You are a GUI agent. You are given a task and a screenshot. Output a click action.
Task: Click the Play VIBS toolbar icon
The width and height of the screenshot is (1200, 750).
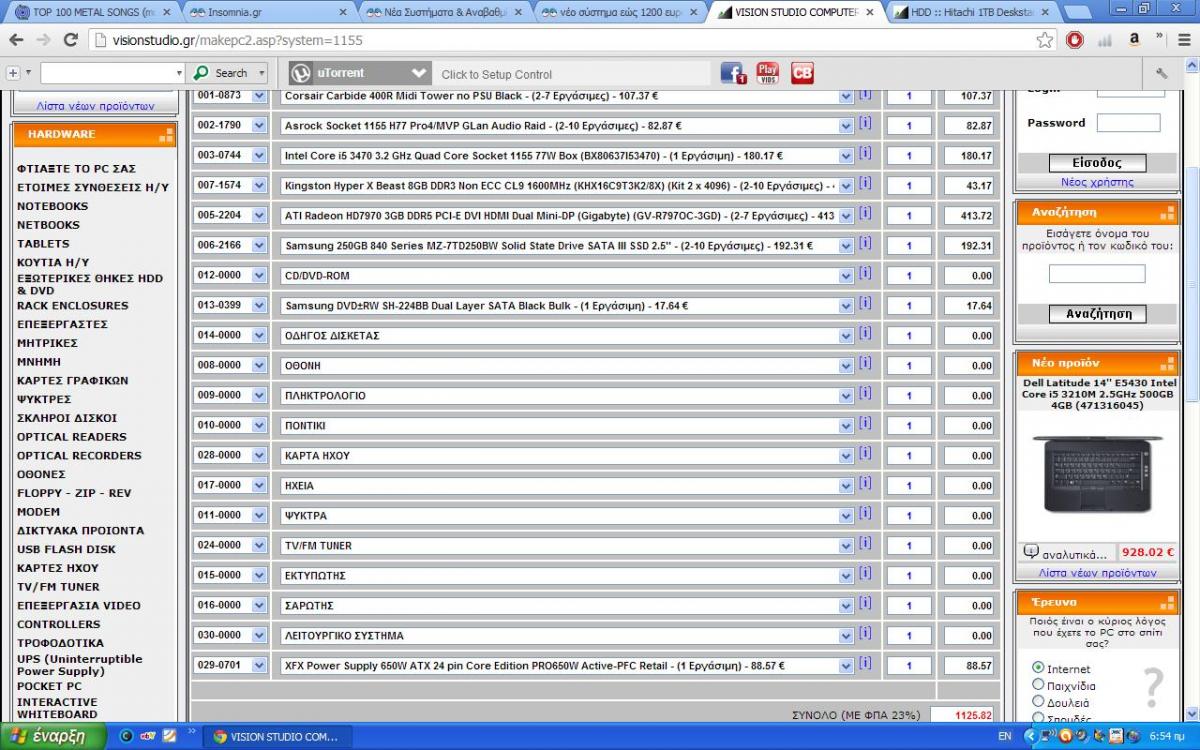click(x=767, y=73)
